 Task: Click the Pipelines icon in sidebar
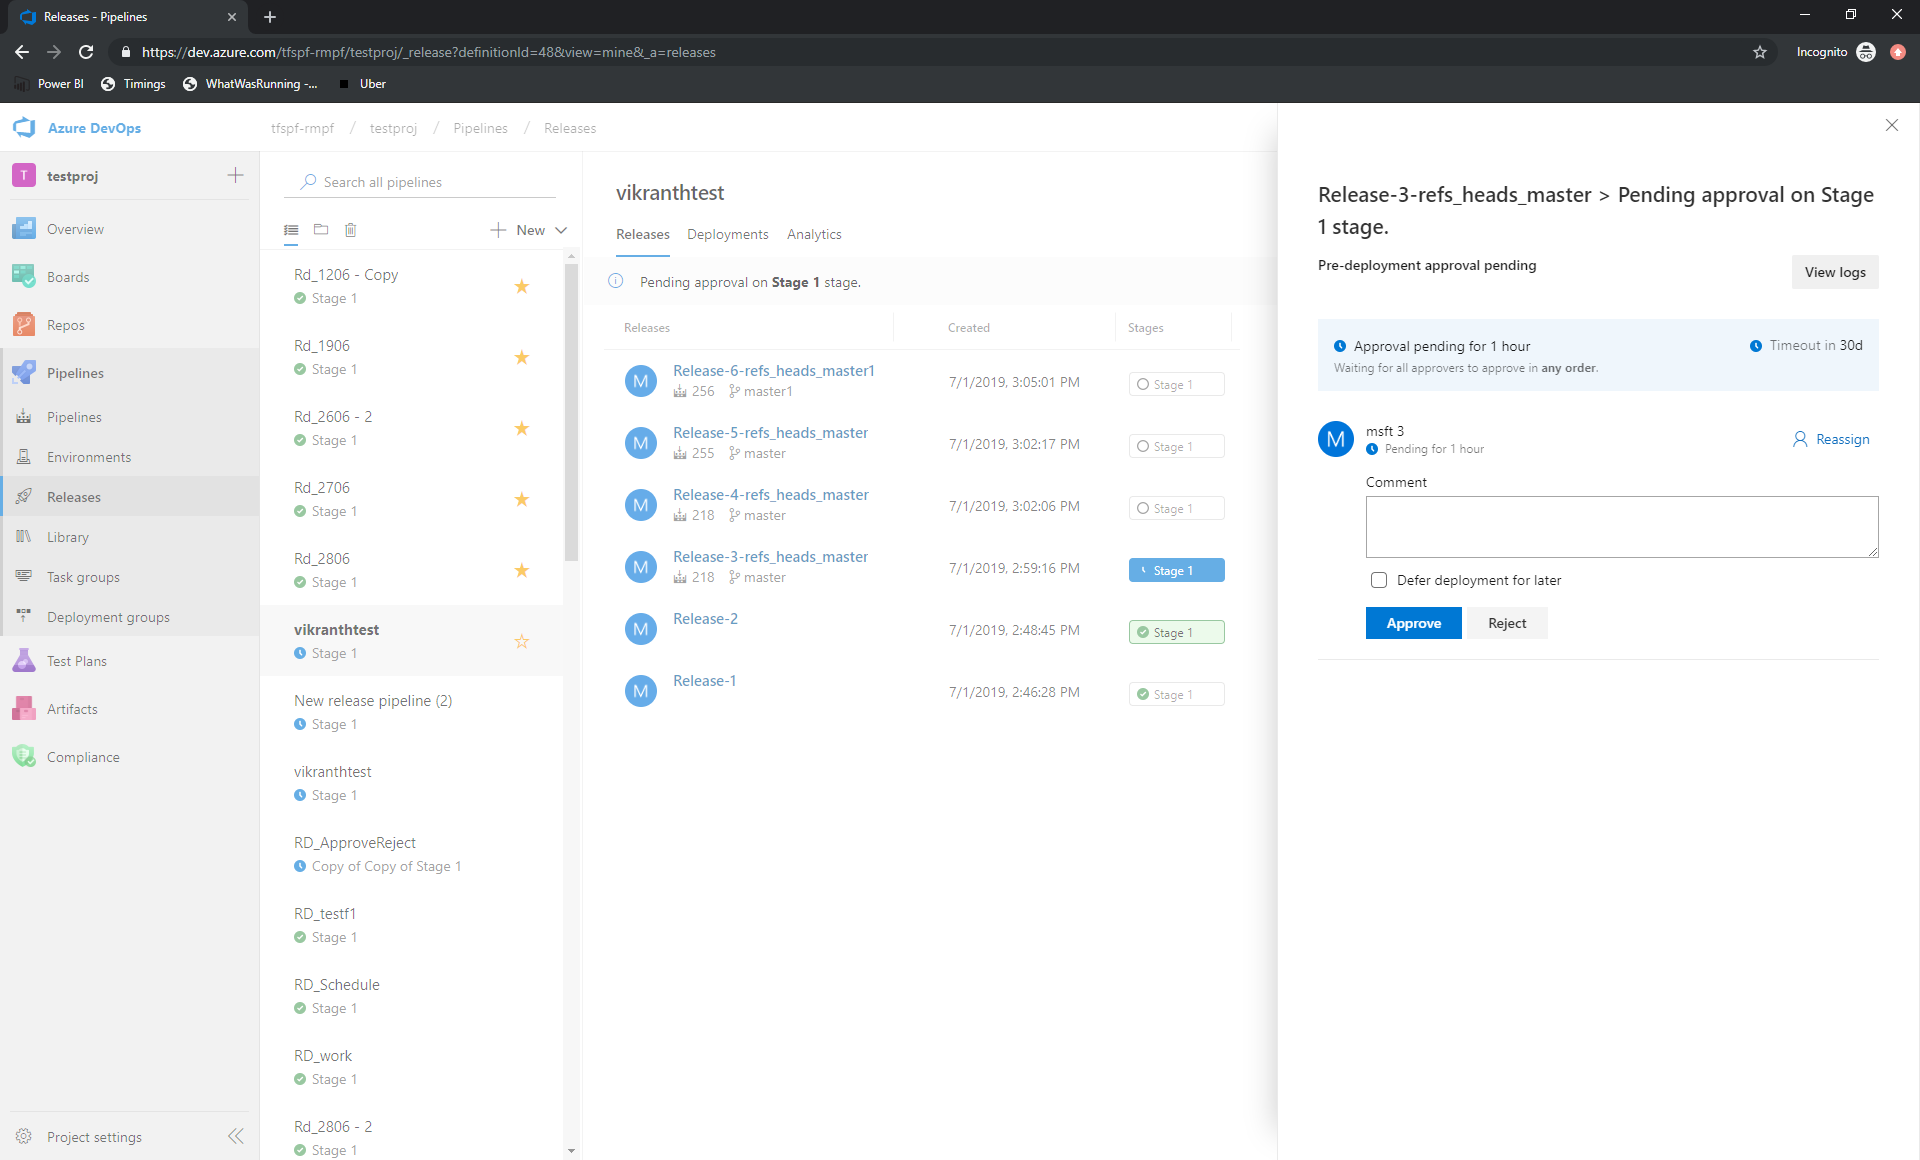coord(23,372)
